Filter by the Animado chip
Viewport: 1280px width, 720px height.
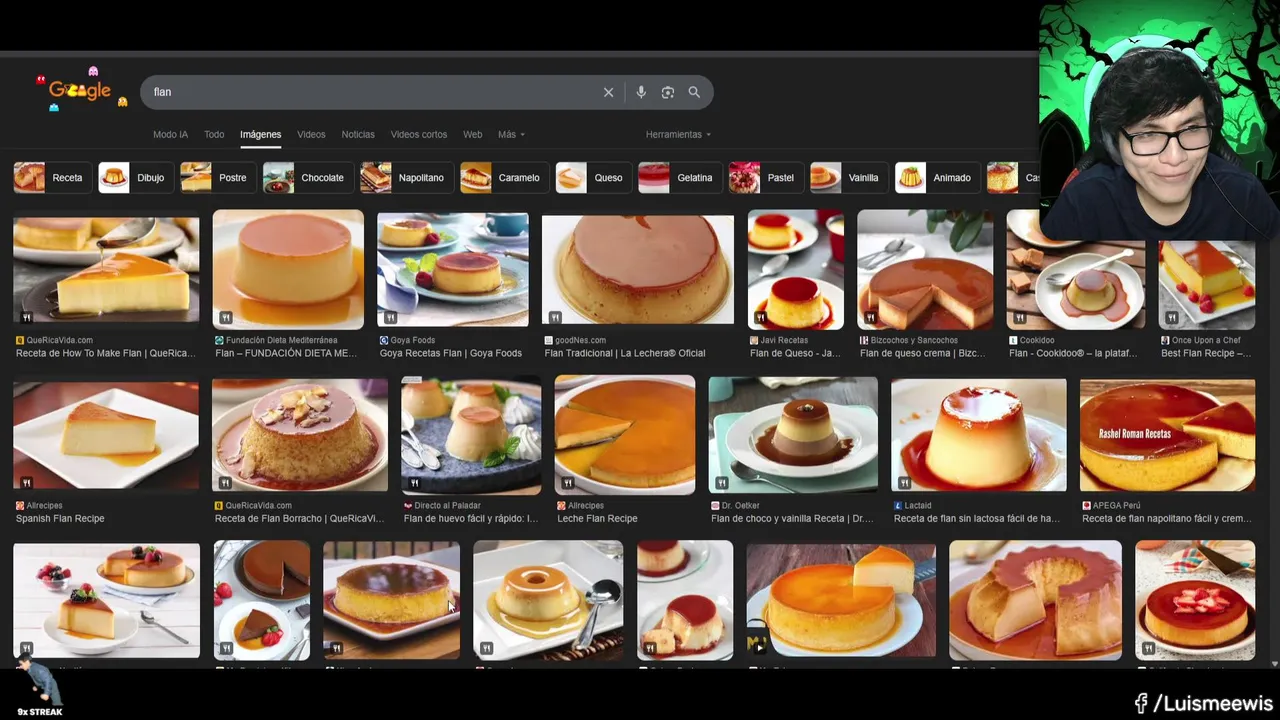[937, 177]
